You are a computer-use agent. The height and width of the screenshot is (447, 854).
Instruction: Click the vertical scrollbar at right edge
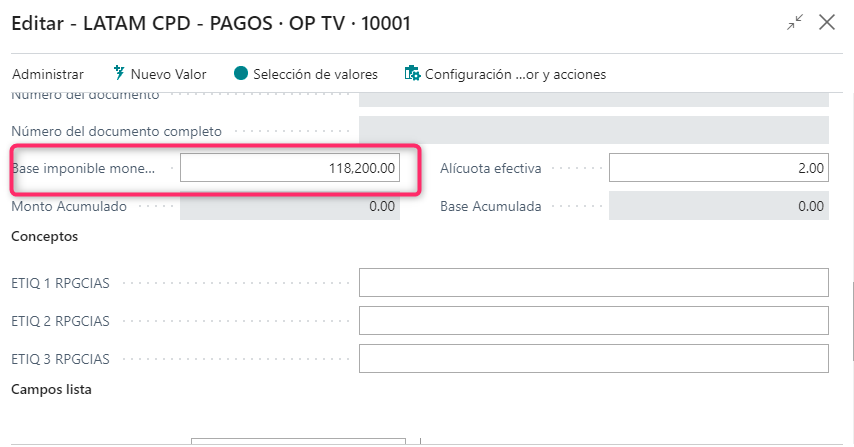tap(852, 321)
